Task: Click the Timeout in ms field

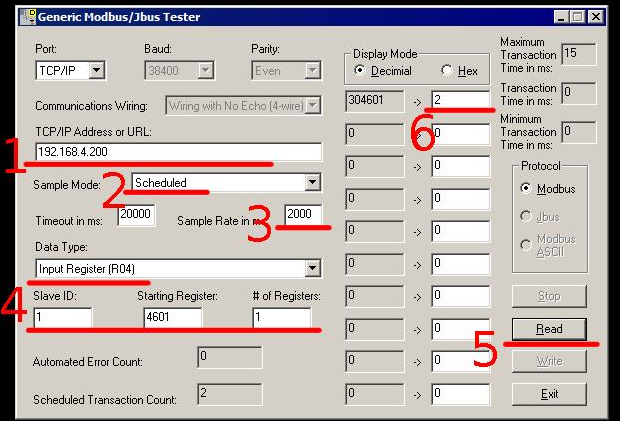Action: 136,215
